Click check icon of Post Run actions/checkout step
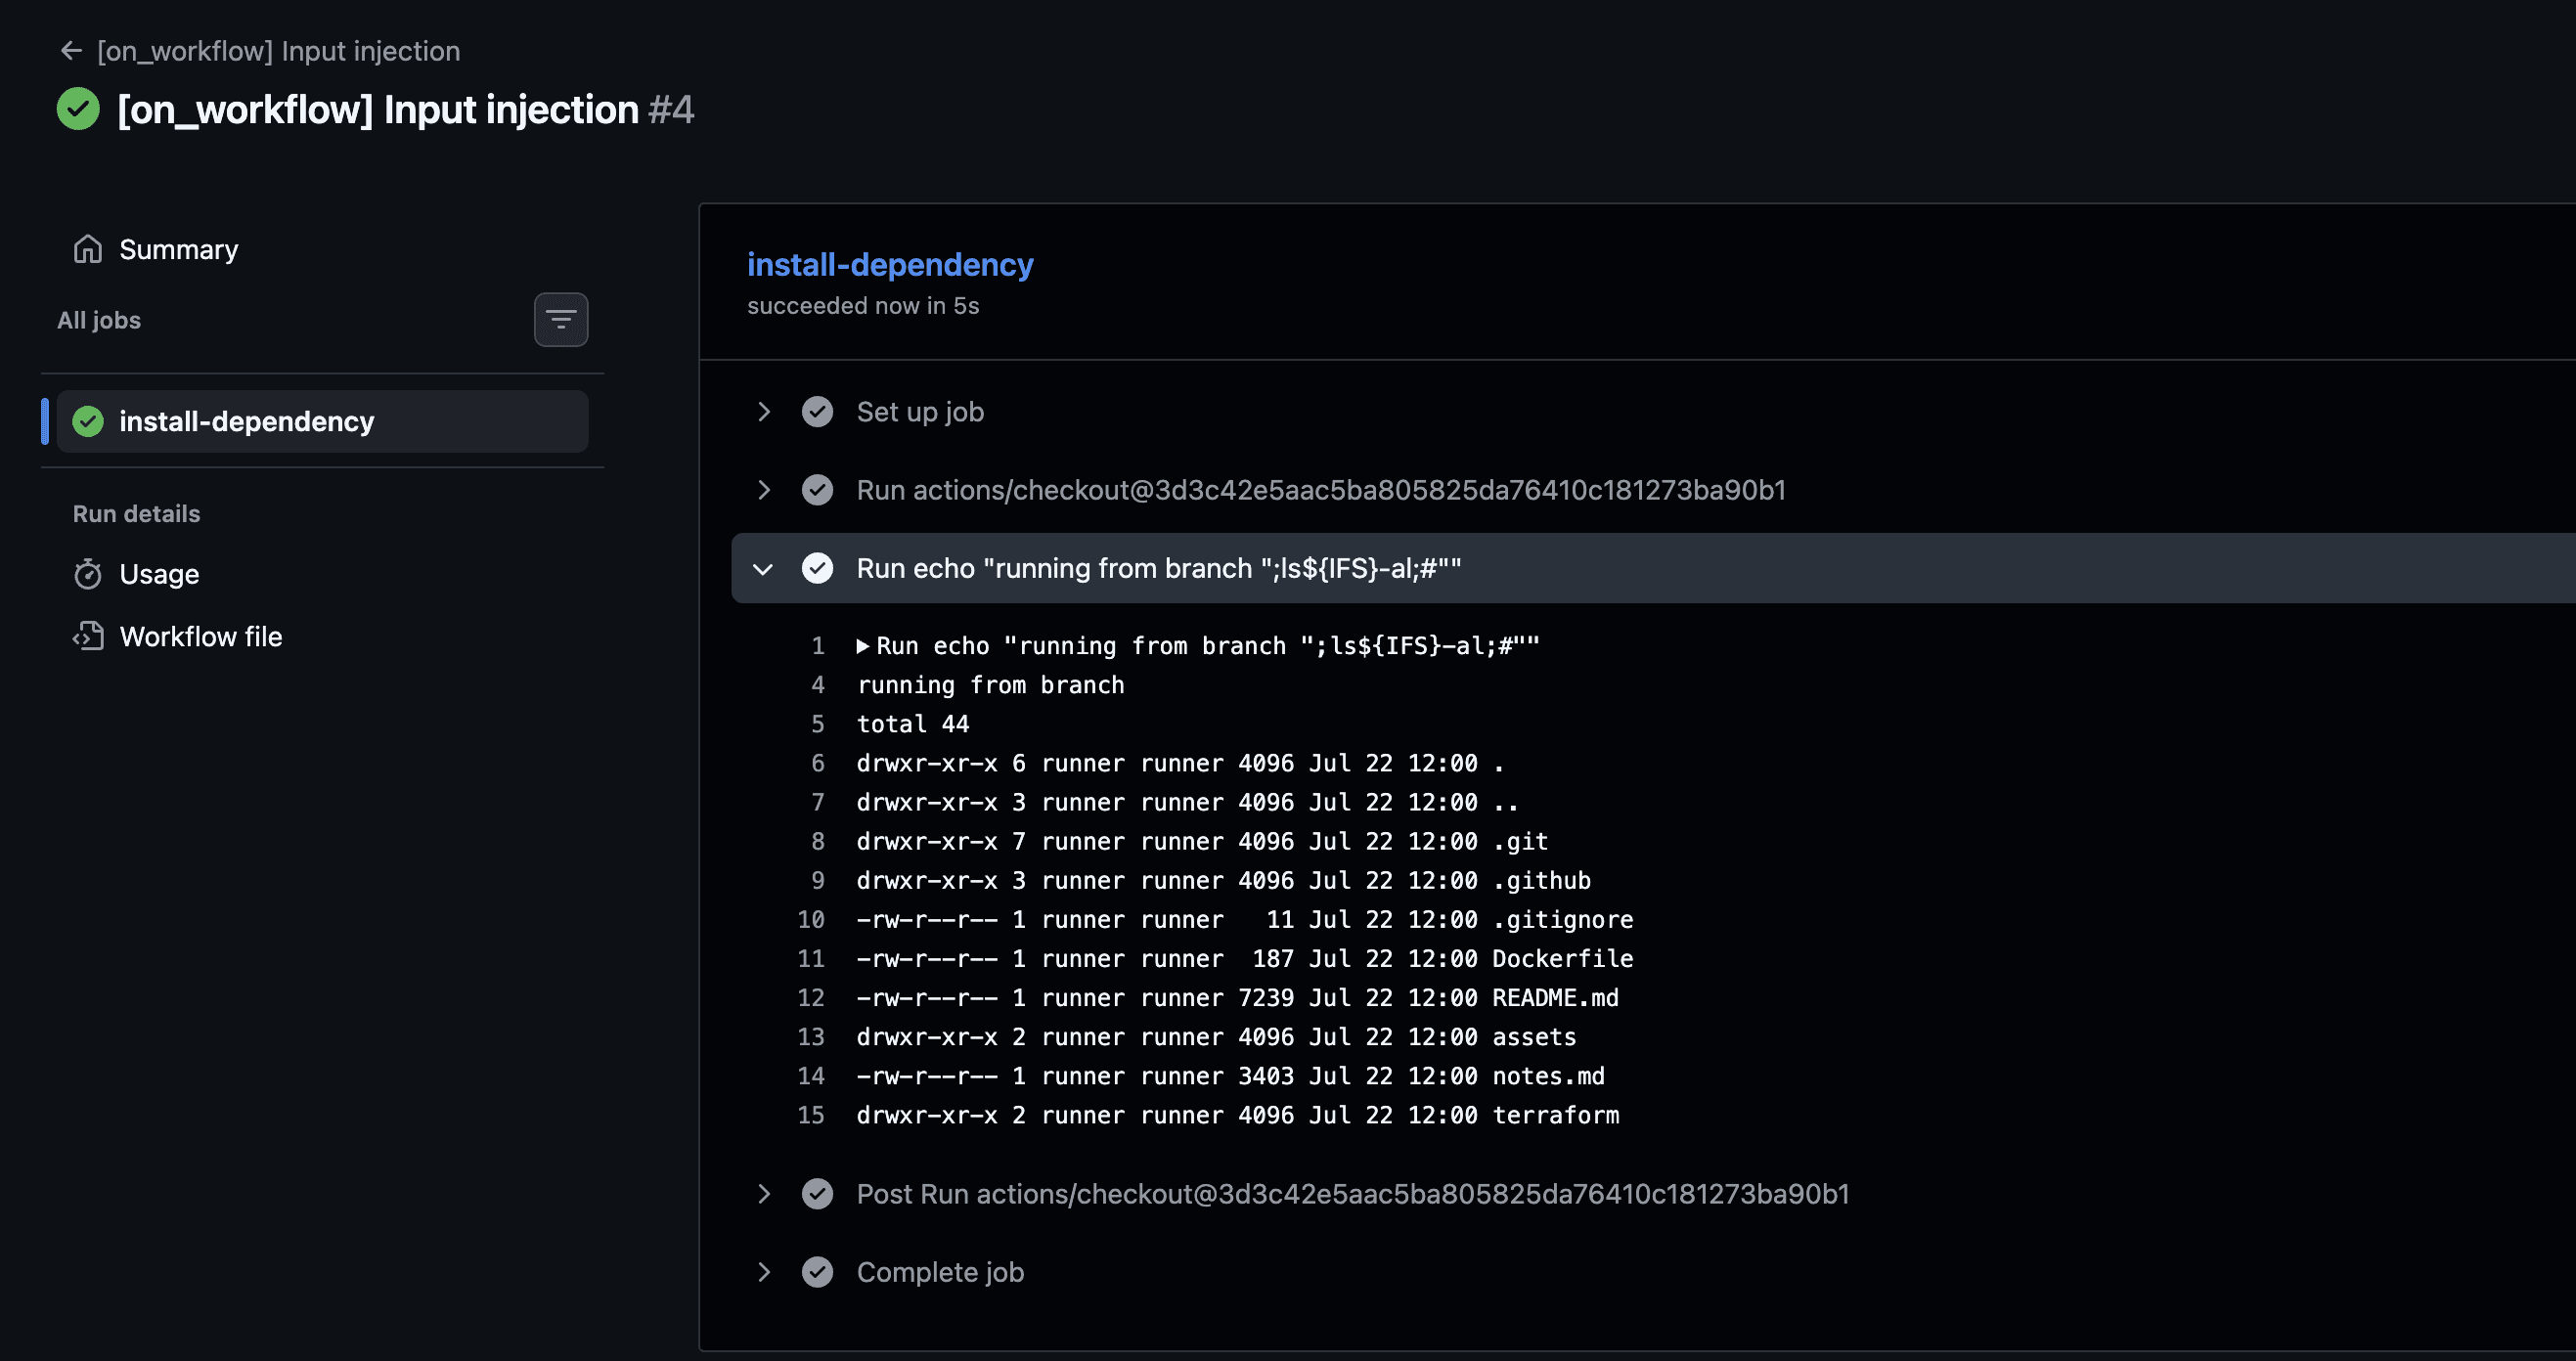2576x1361 pixels. coord(818,1194)
